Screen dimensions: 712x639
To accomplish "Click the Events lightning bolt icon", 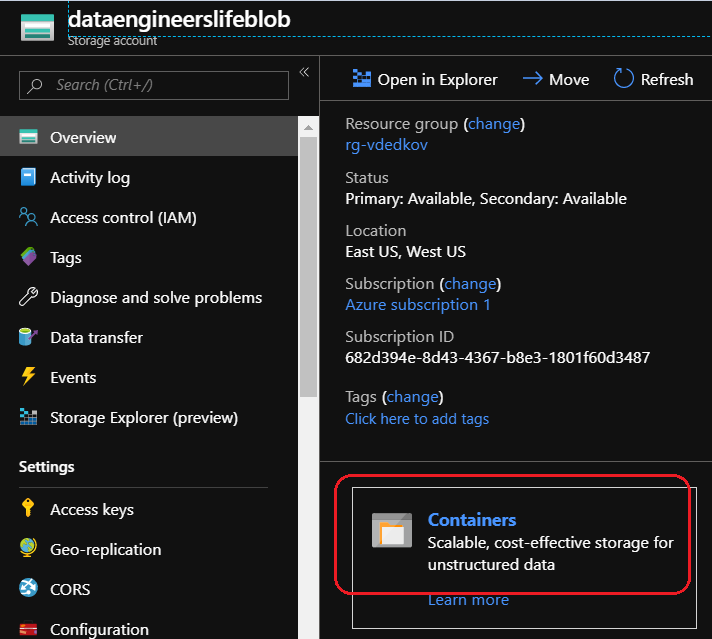I will [x=29, y=376].
